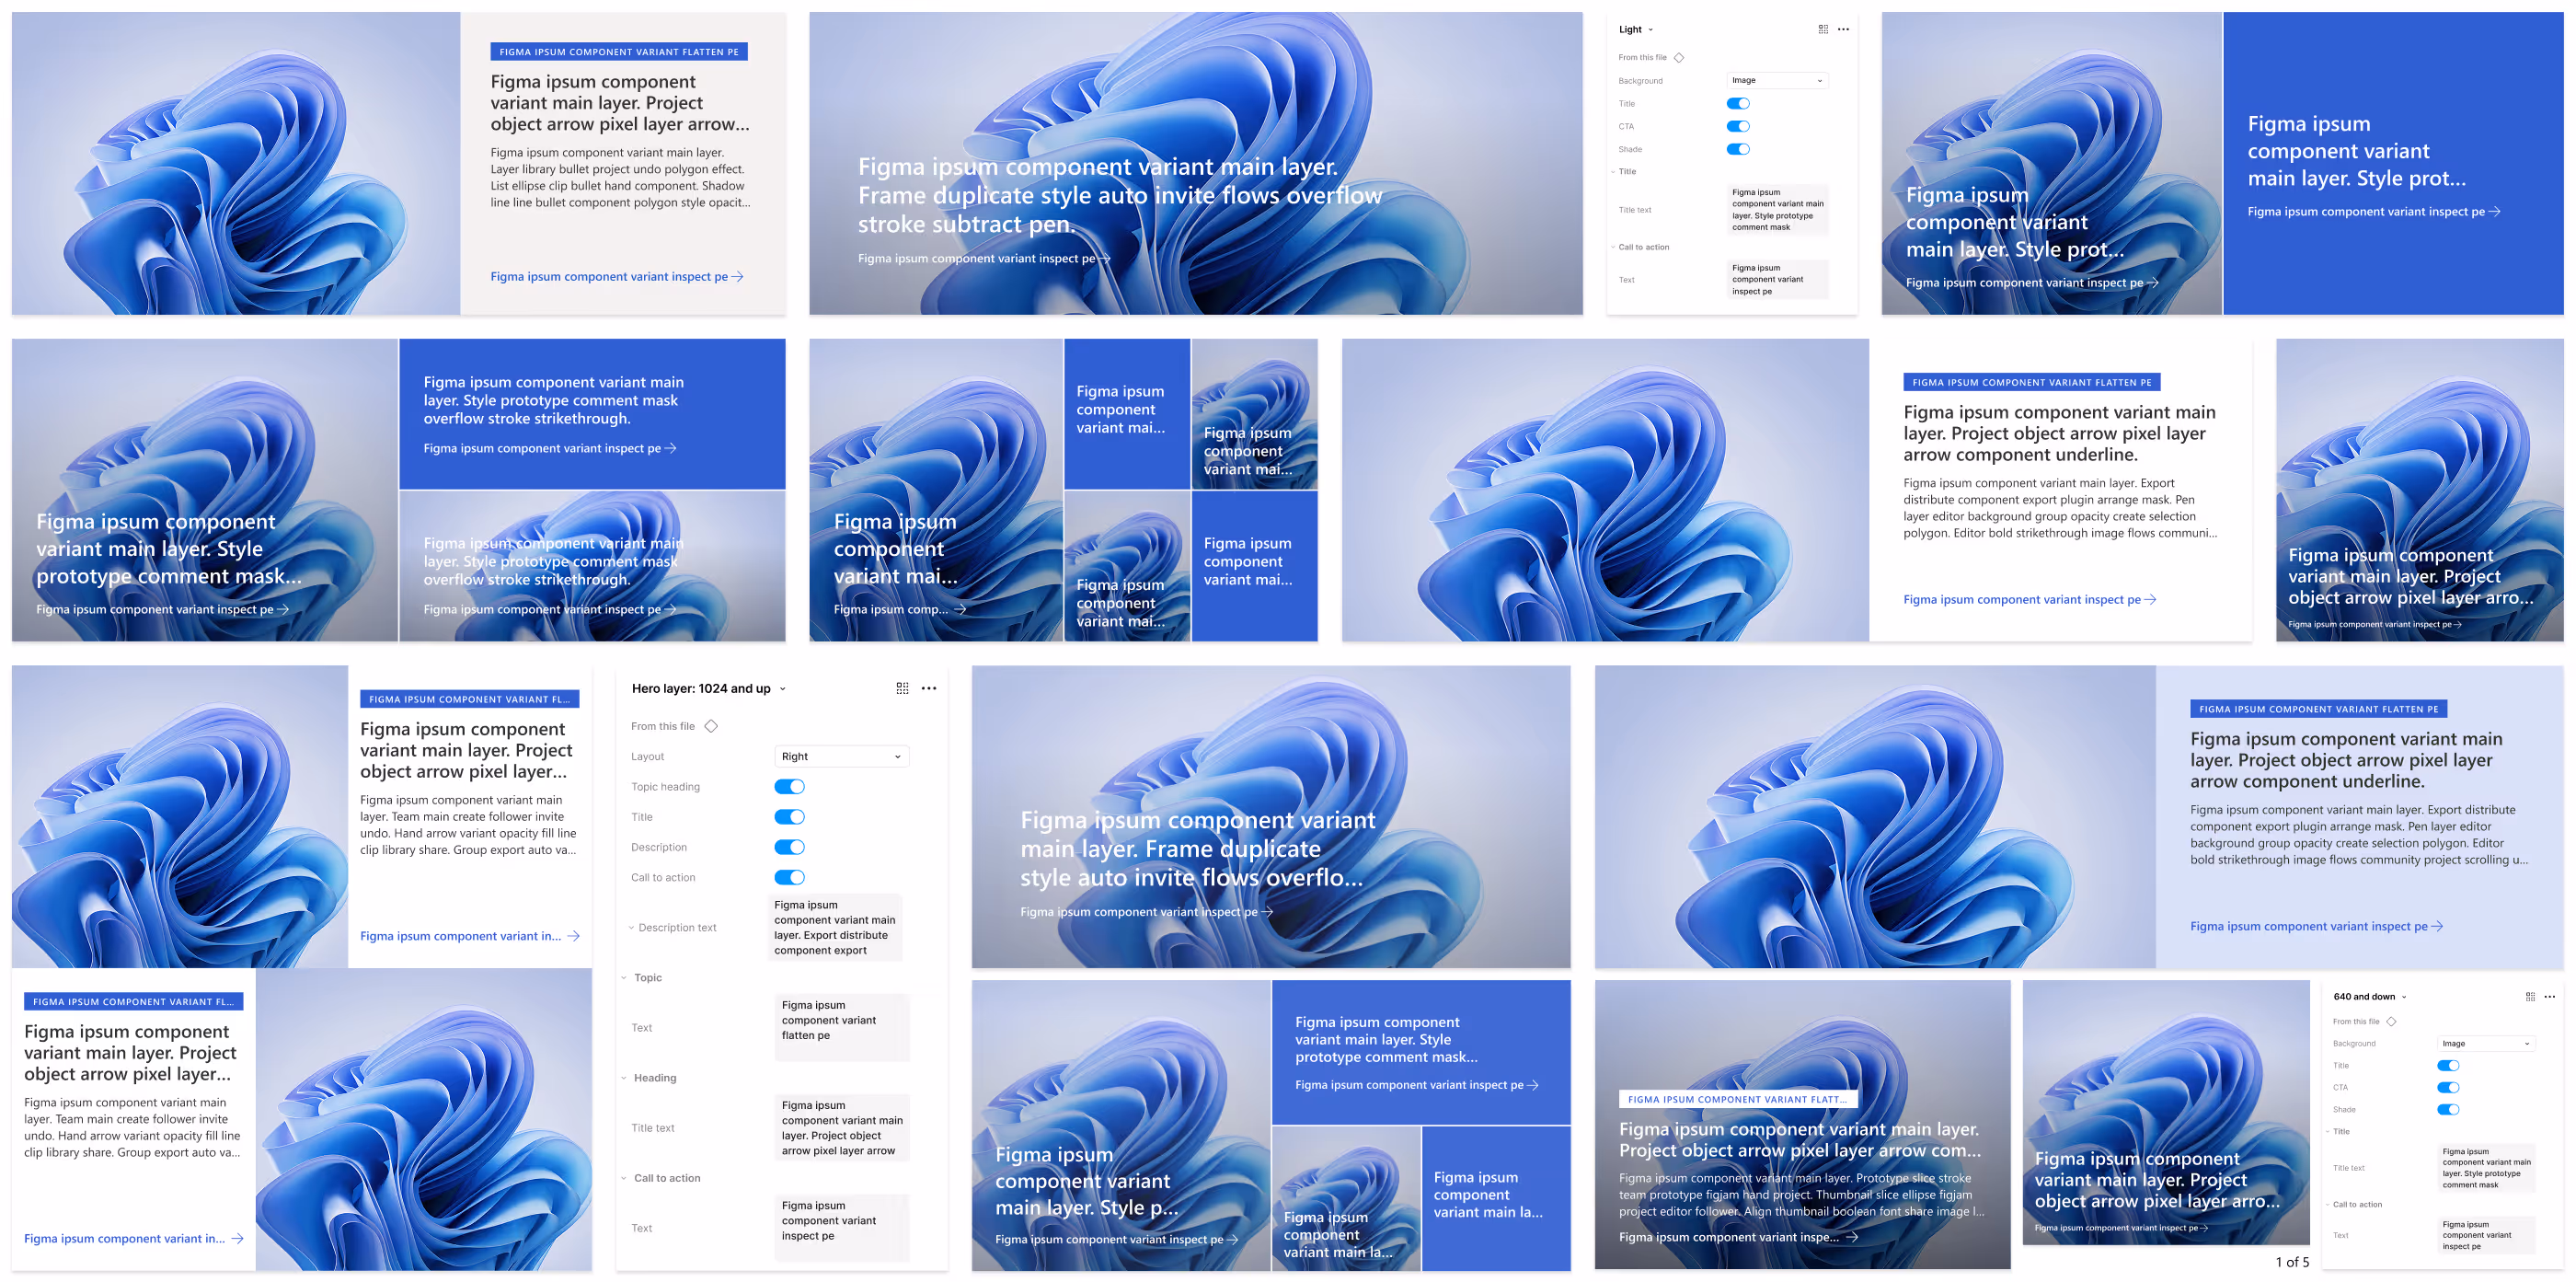The width and height of the screenshot is (2576, 1282).
Task: Open the more options menu in the Hero layer panel
Action: pos(929,688)
